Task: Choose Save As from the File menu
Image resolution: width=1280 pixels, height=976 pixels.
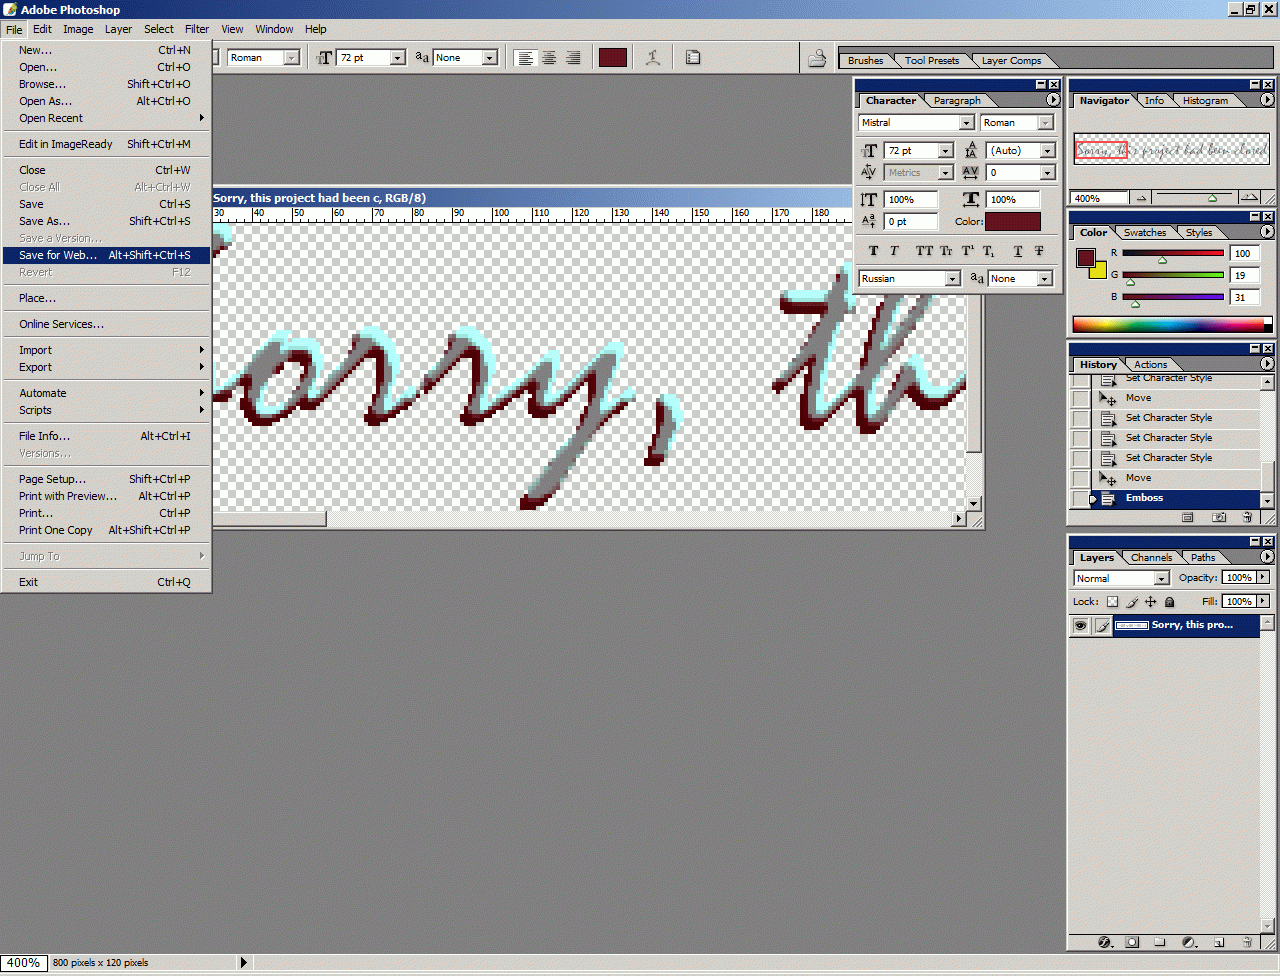Action: [106, 221]
